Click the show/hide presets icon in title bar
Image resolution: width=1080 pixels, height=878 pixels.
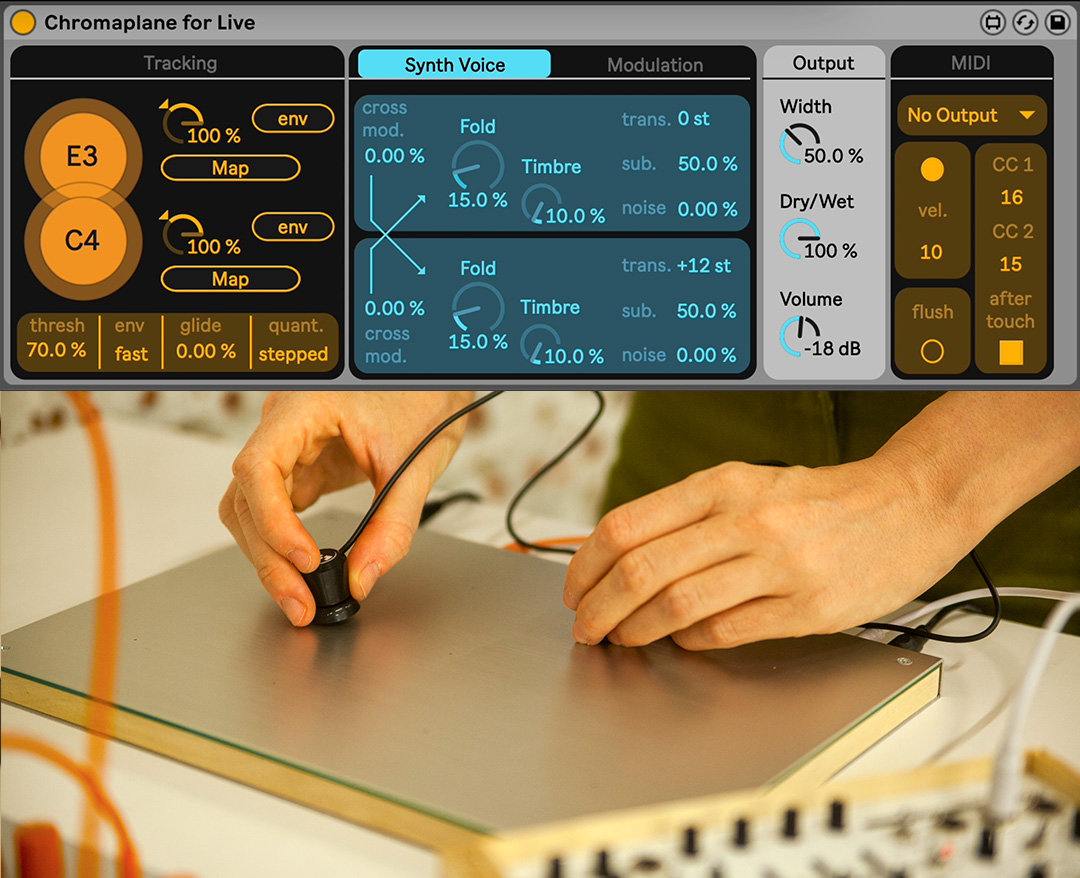[992, 22]
